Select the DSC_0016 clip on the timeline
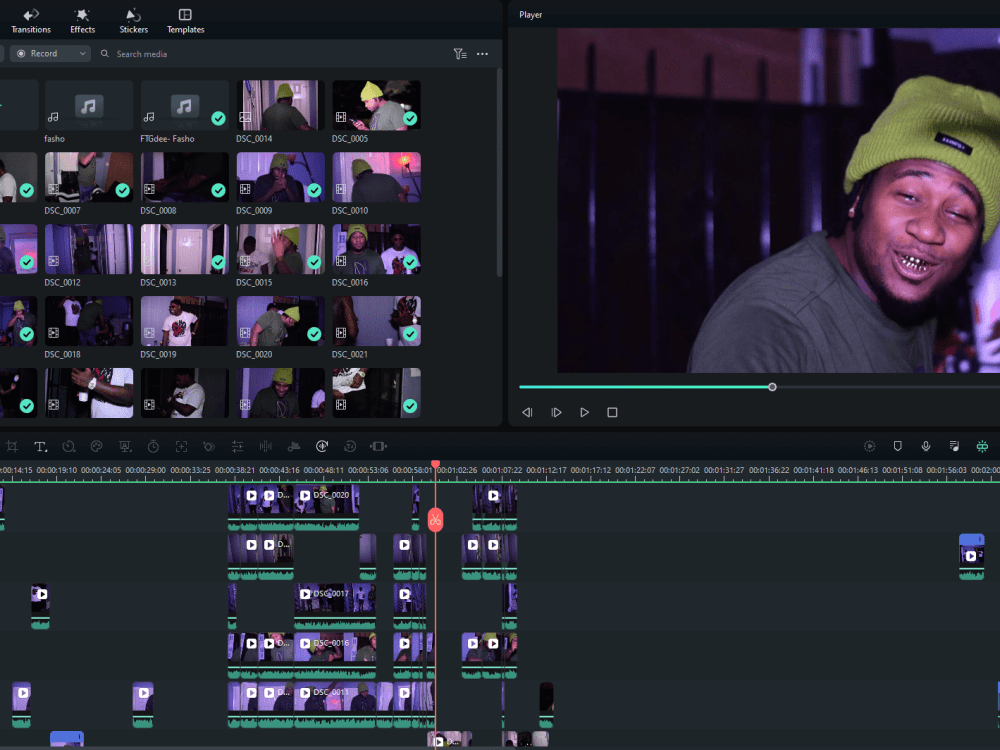1000x750 pixels. coord(335,655)
